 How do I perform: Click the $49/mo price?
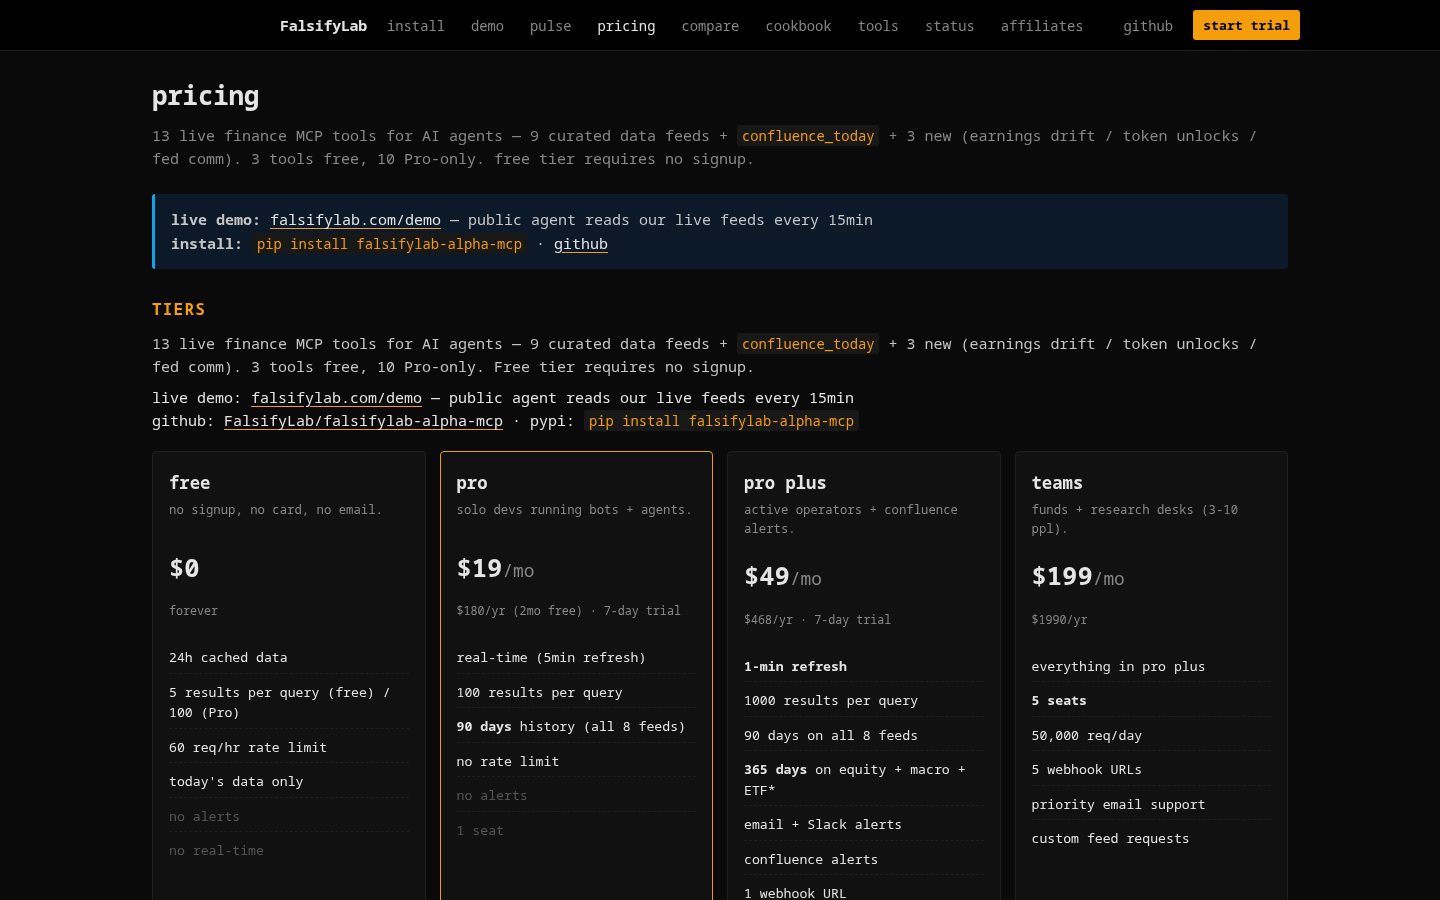point(783,577)
